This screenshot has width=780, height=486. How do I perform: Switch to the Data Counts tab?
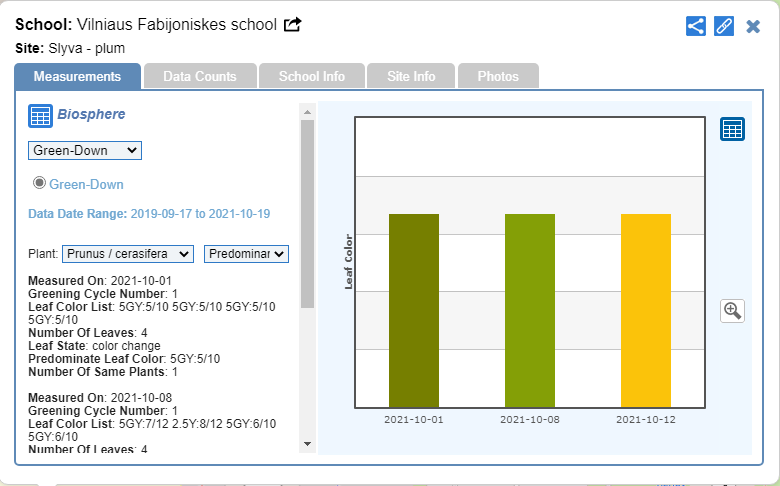point(200,76)
